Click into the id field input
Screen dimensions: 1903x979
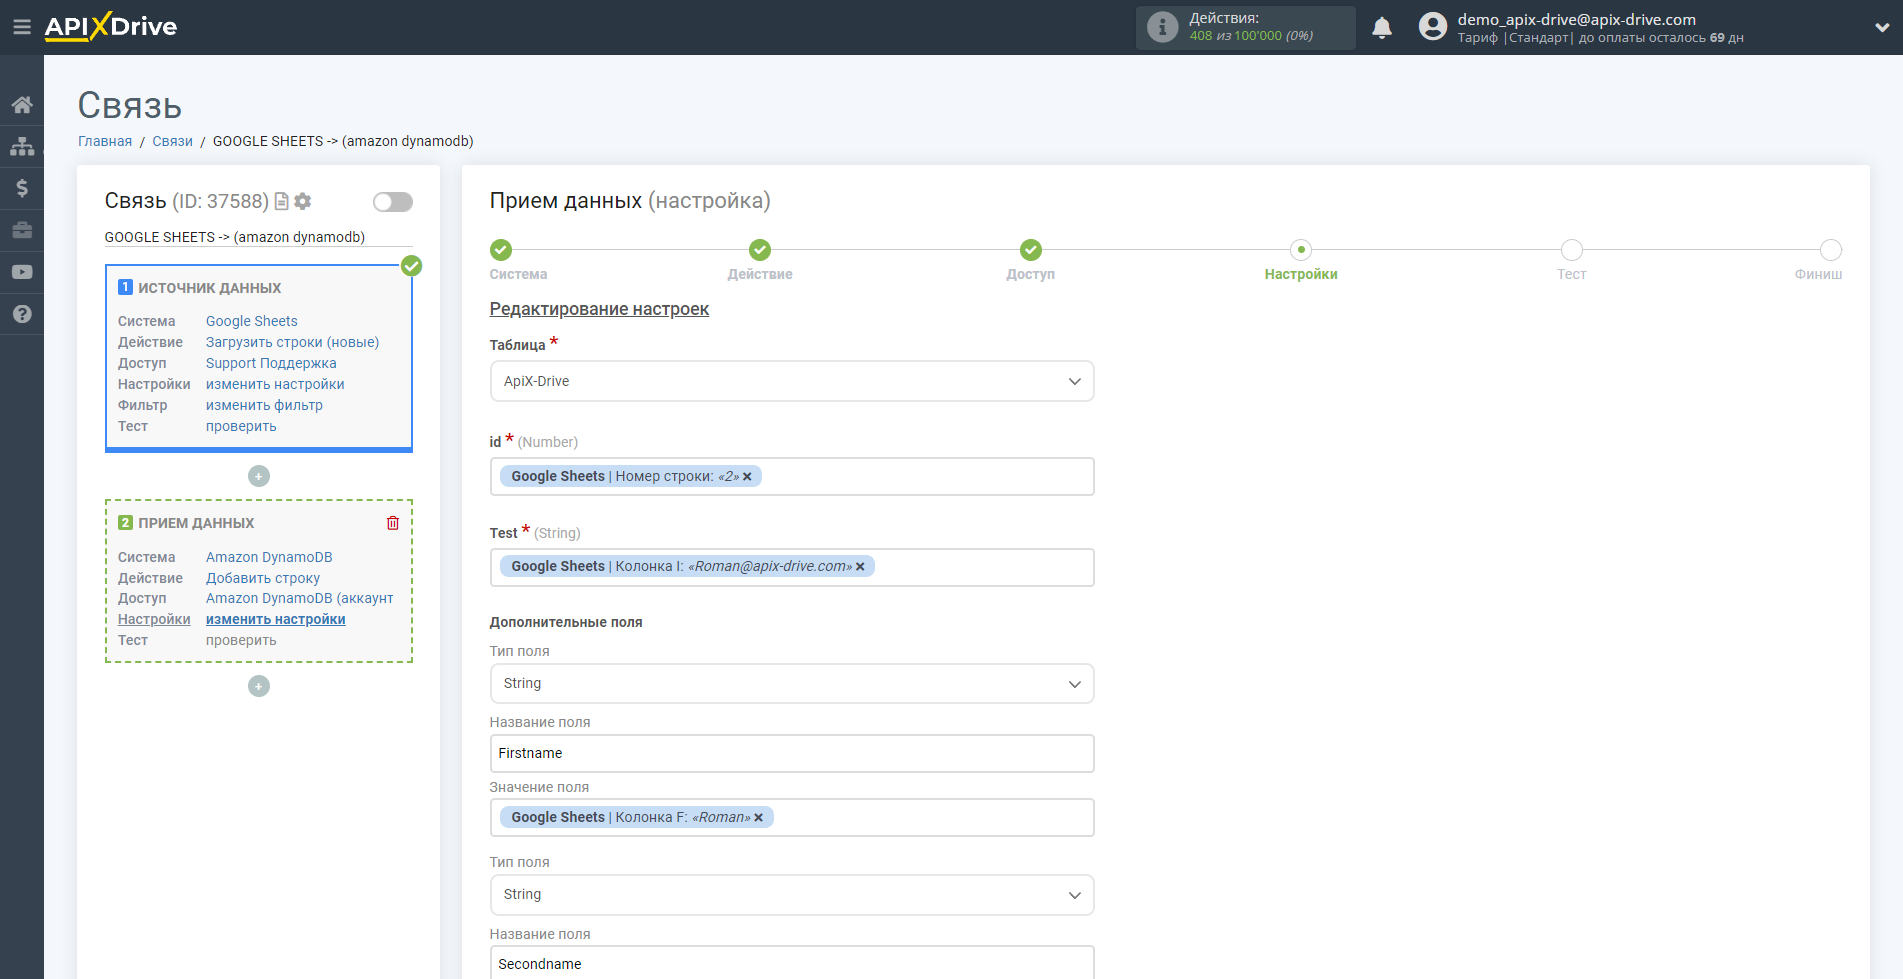click(792, 477)
